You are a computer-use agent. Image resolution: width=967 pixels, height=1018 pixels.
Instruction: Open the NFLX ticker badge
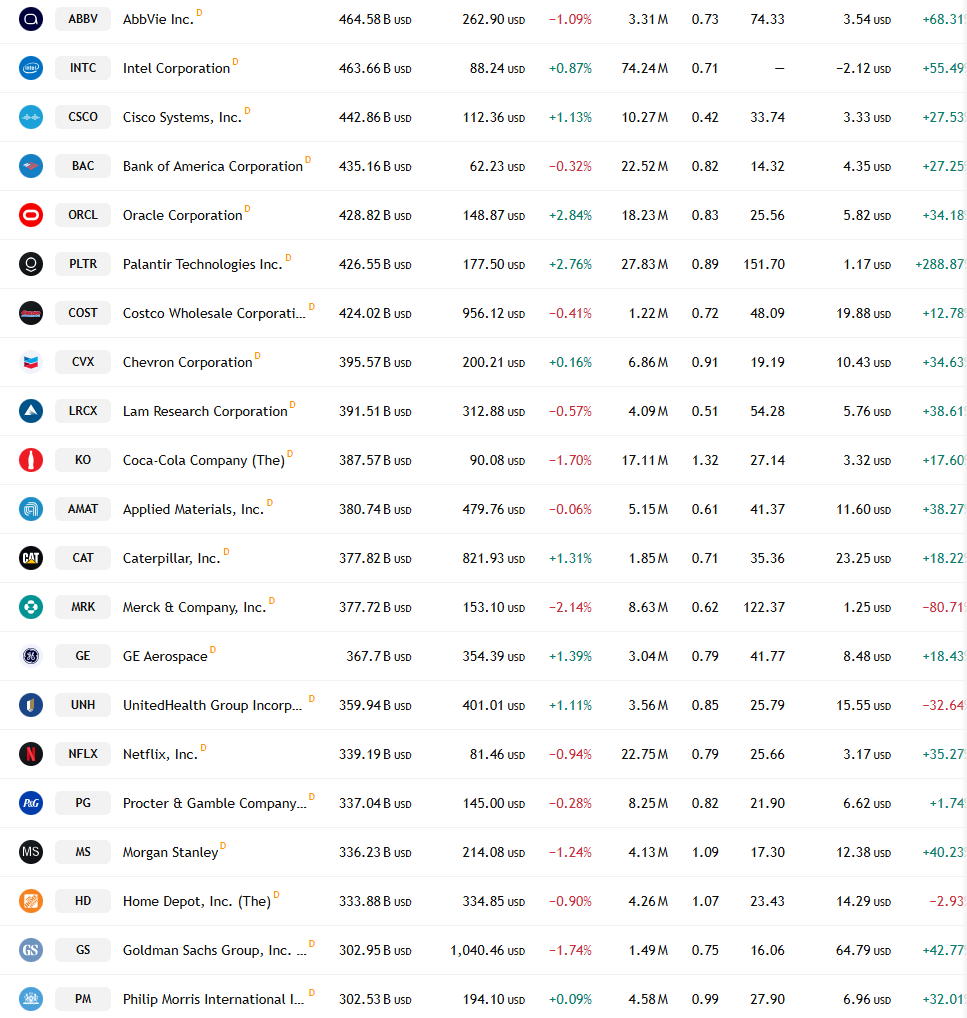83,754
